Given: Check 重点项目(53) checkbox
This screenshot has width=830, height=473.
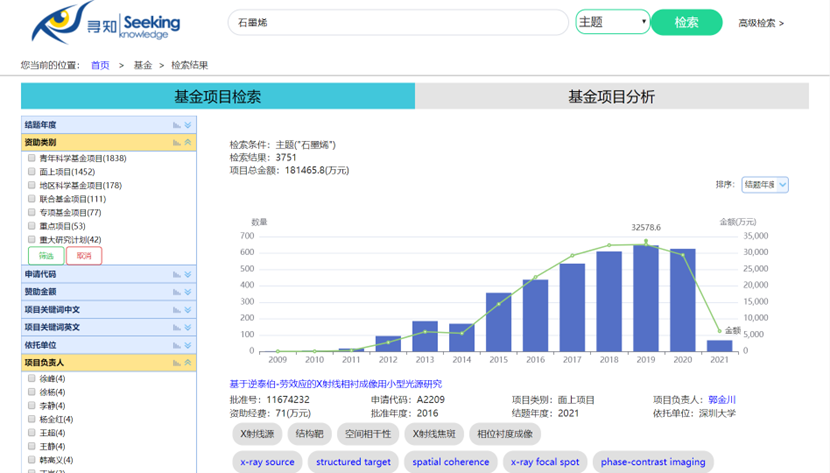Looking at the screenshot, I should (32, 226).
